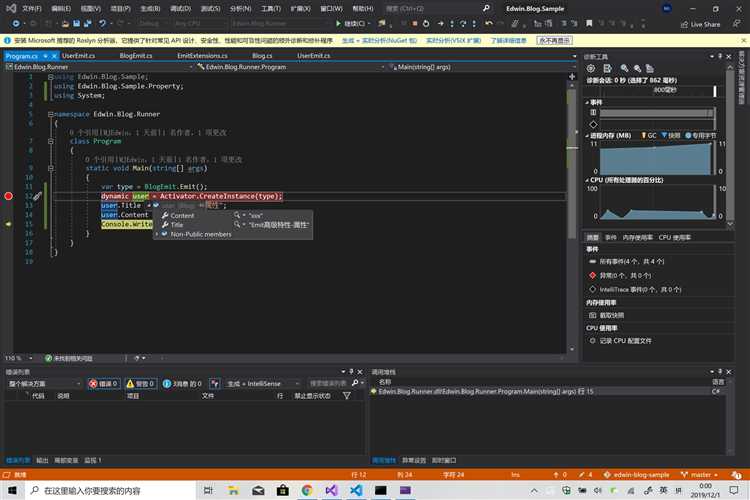Open the 生成 + IntelliSense dropdown
The height and width of the screenshot is (500, 750).
[263, 384]
